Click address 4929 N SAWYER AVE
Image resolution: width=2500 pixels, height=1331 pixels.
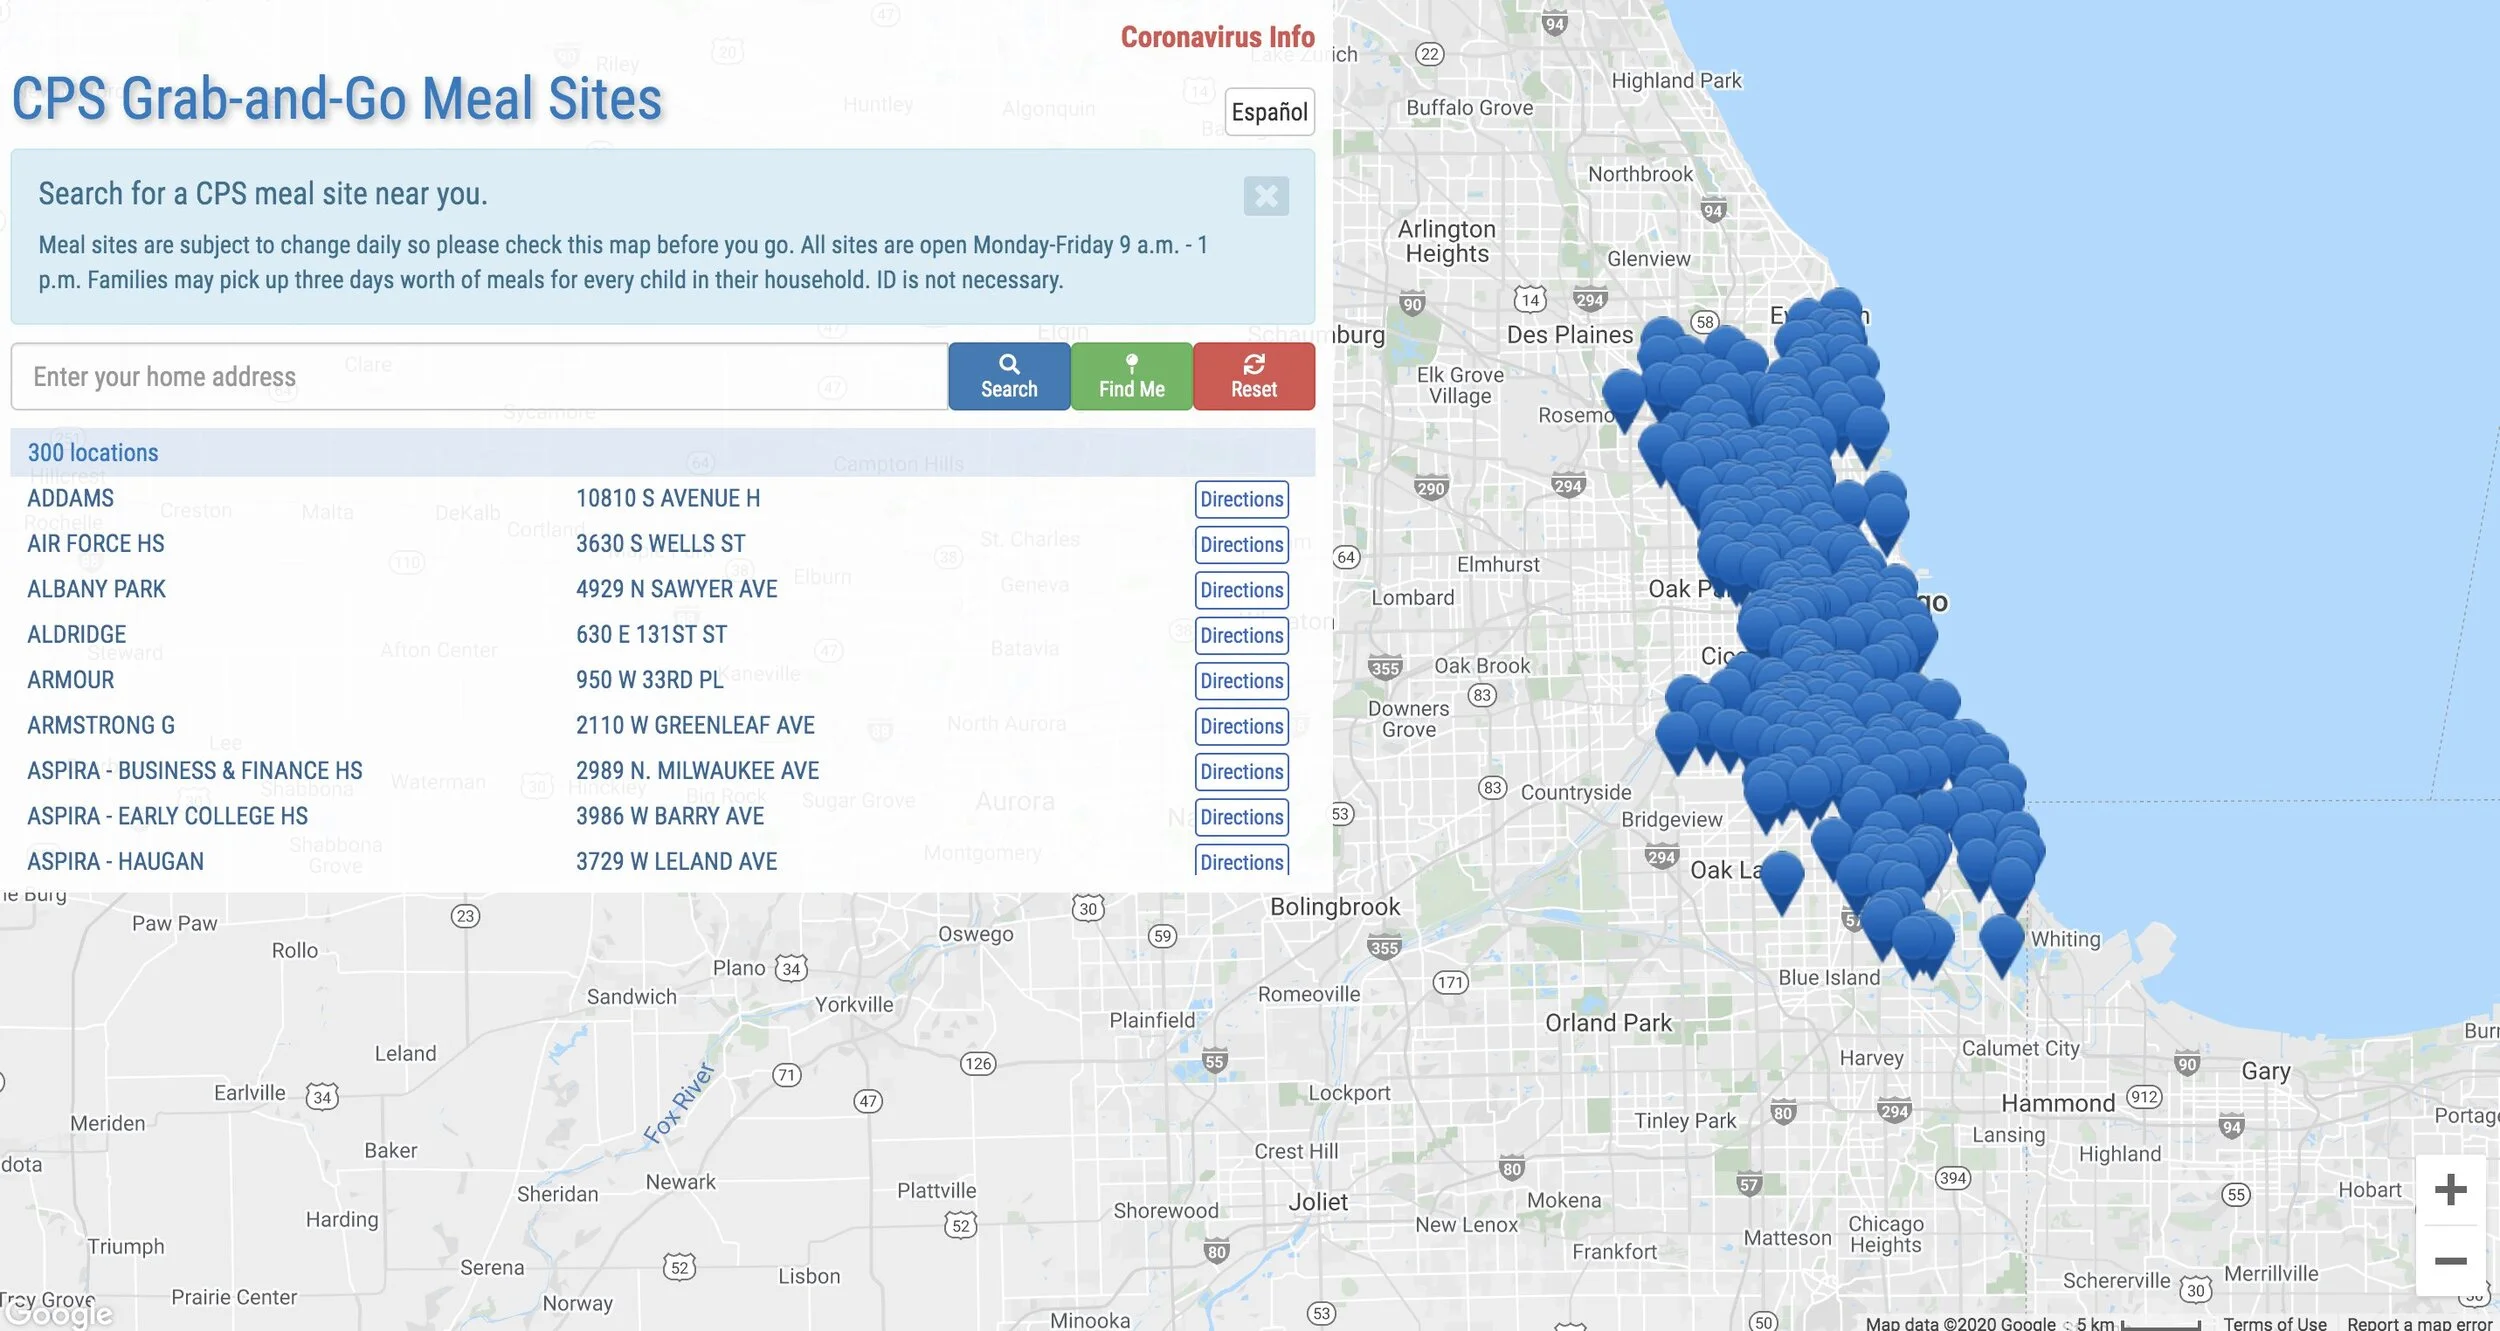click(x=677, y=589)
